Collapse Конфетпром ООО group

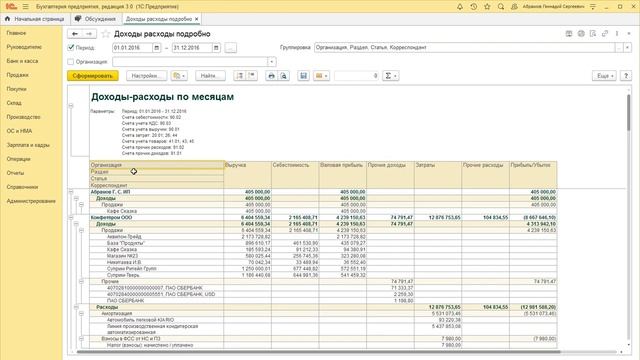point(71,218)
